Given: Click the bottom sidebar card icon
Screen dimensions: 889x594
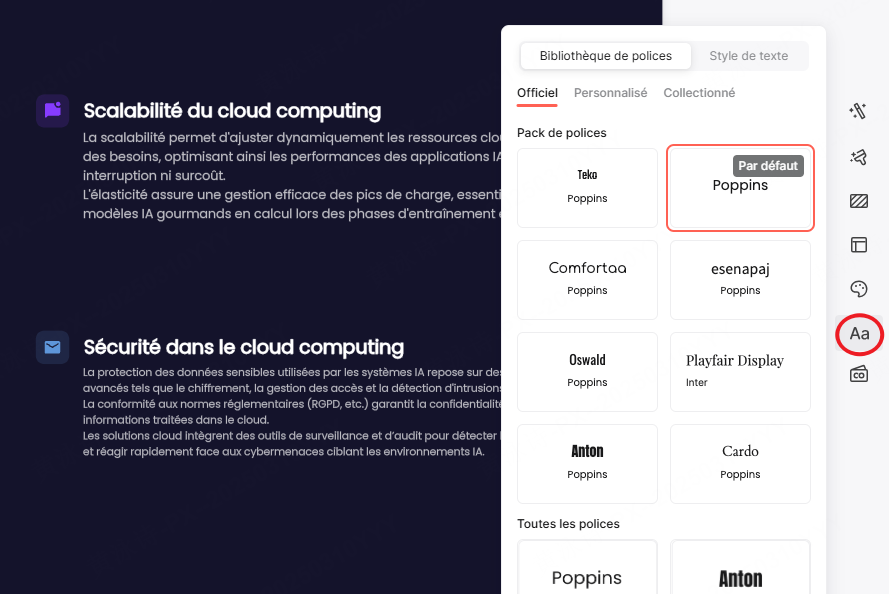Looking at the screenshot, I should coord(858,374).
